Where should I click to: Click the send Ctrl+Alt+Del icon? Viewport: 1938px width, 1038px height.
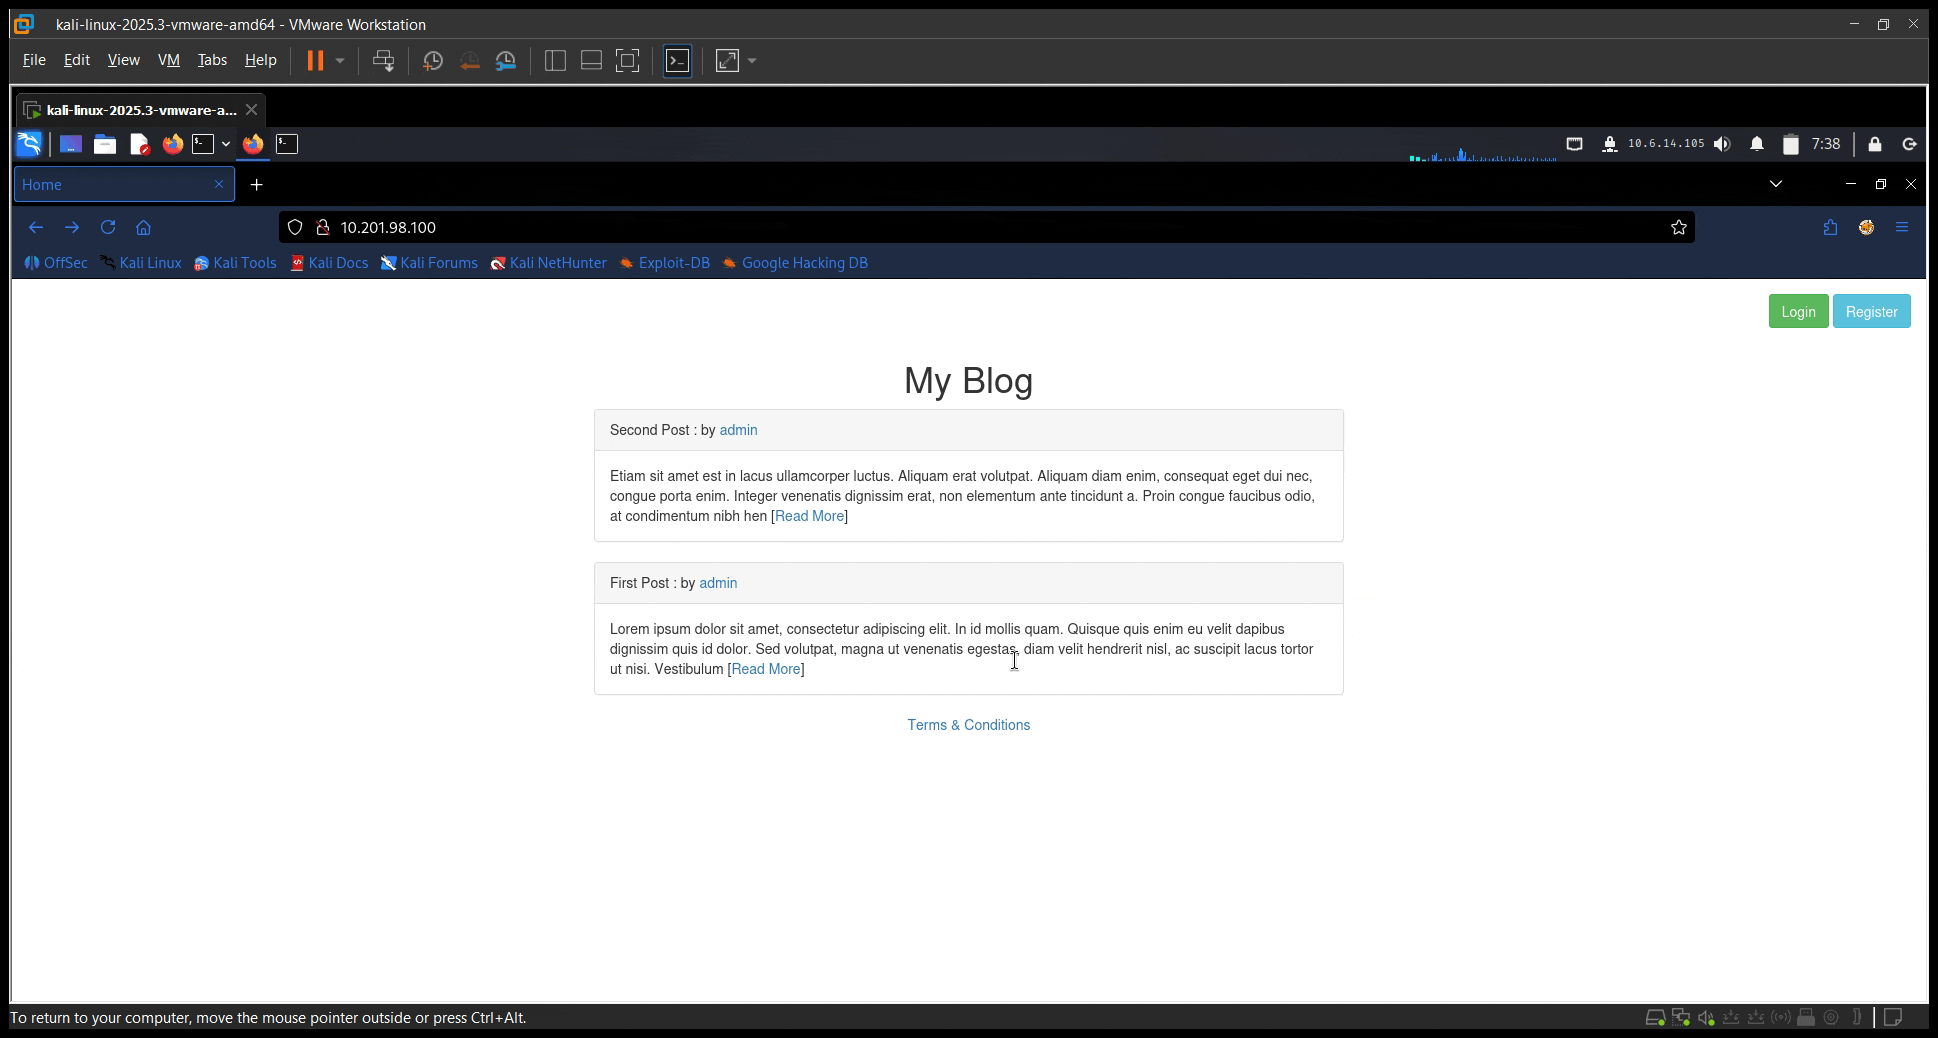(383, 61)
